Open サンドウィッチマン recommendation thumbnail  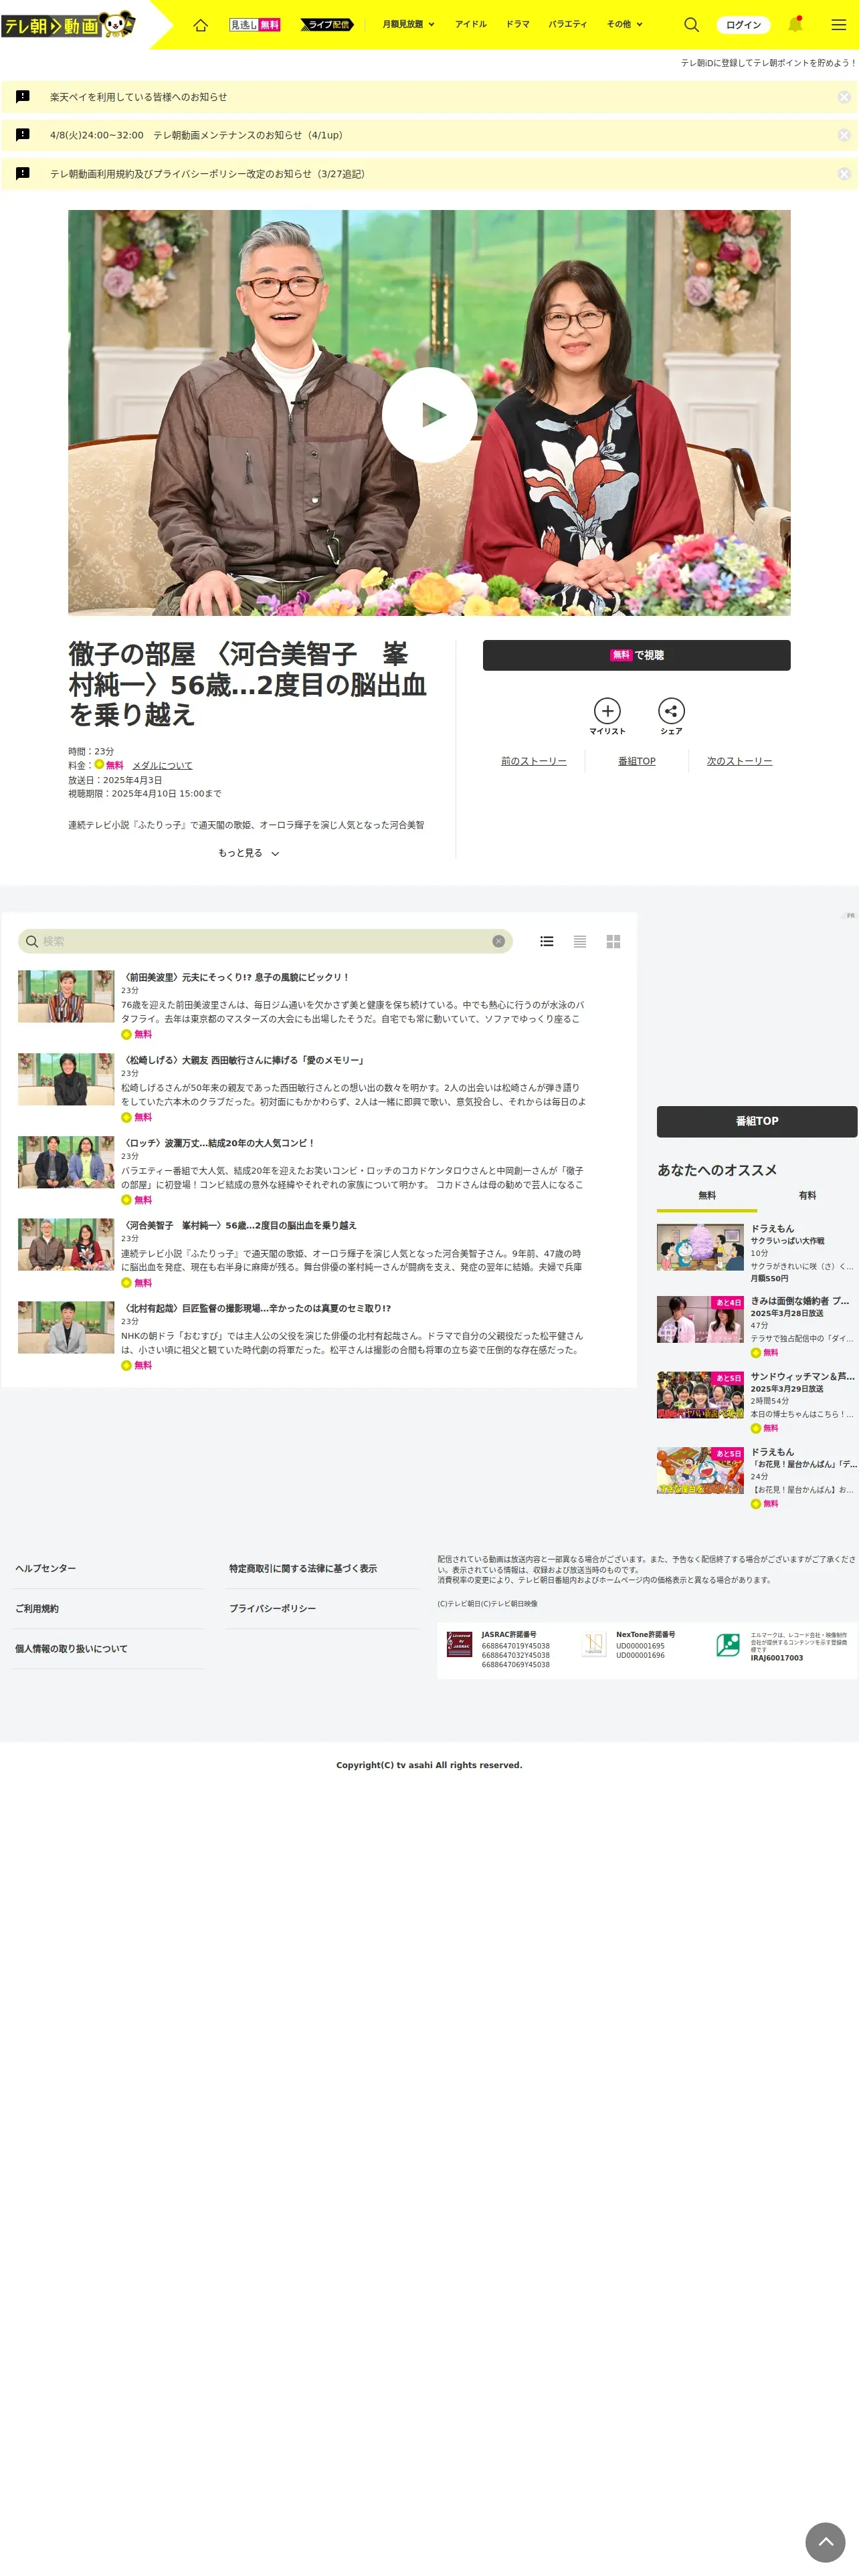click(700, 1395)
